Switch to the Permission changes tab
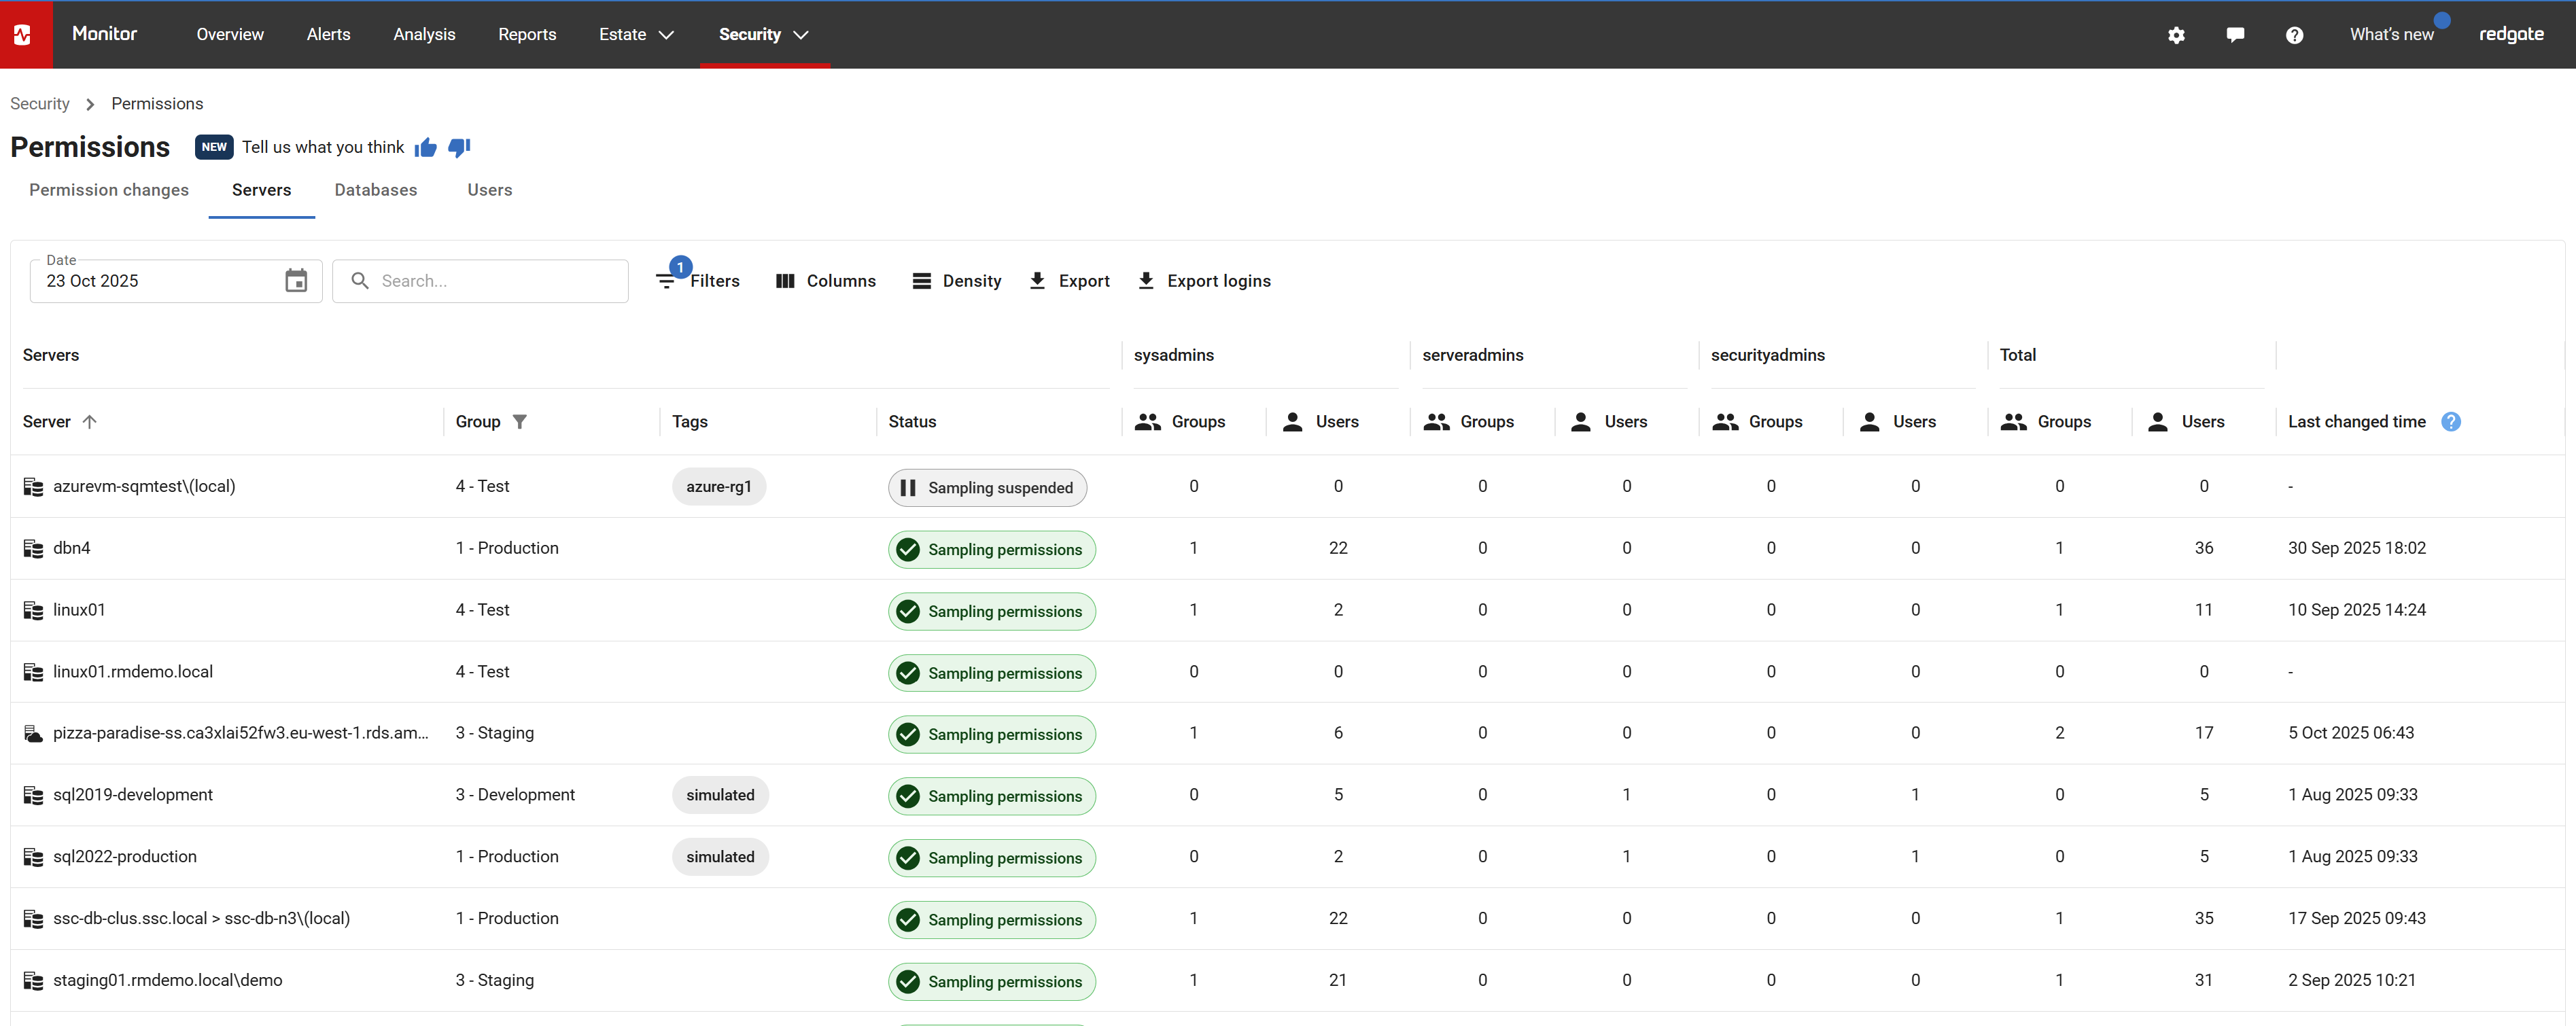 coord(109,190)
